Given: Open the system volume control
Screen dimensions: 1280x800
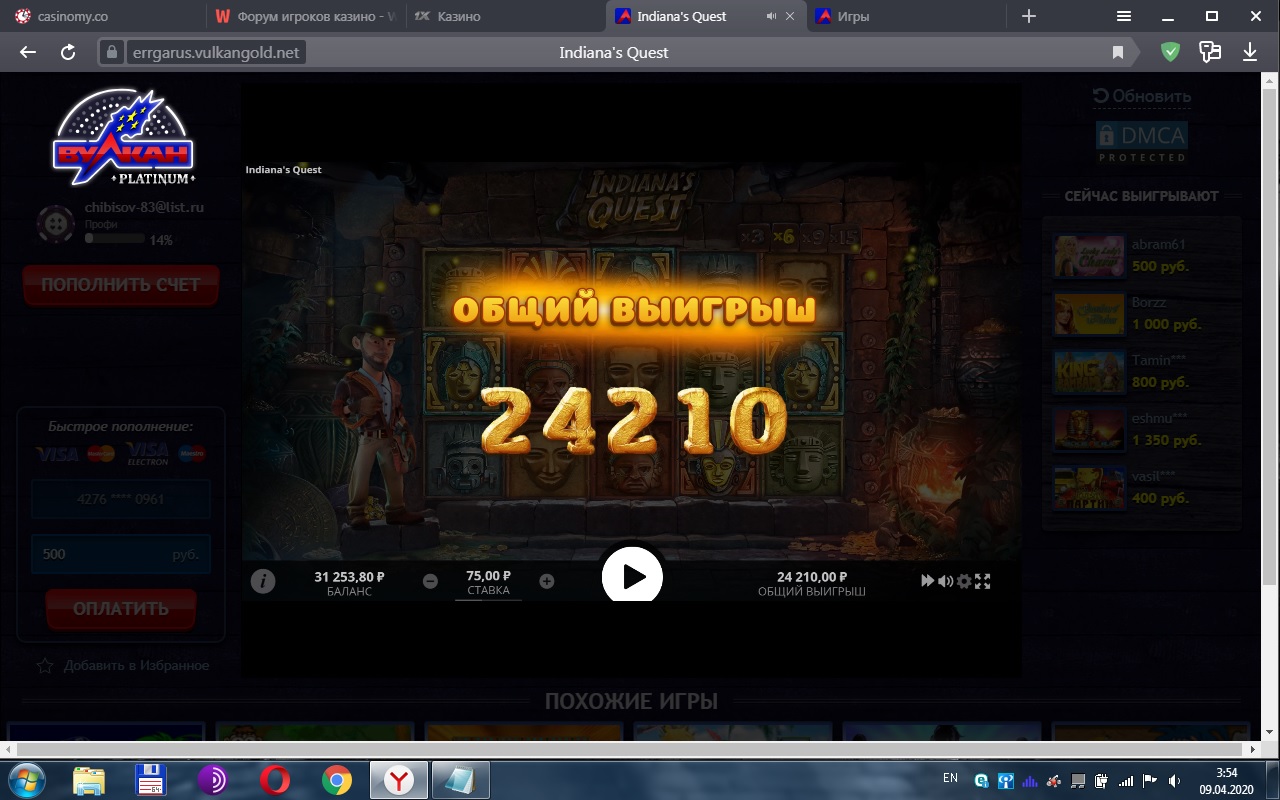Looking at the screenshot, I should [x=1174, y=780].
